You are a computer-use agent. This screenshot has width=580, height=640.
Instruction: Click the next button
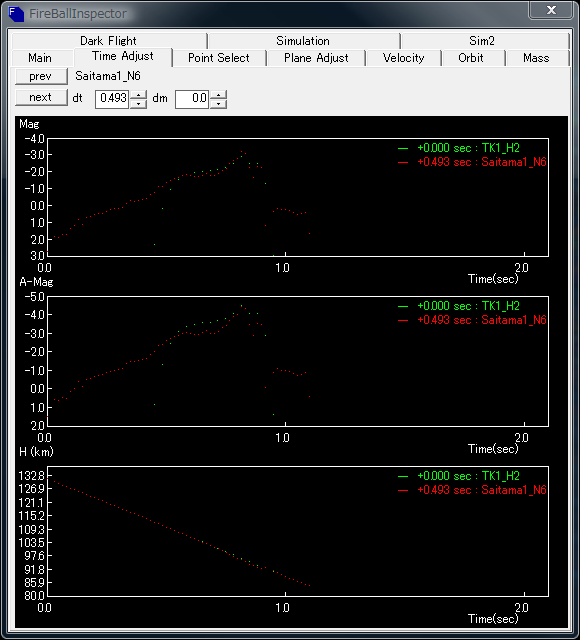coord(41,98)
